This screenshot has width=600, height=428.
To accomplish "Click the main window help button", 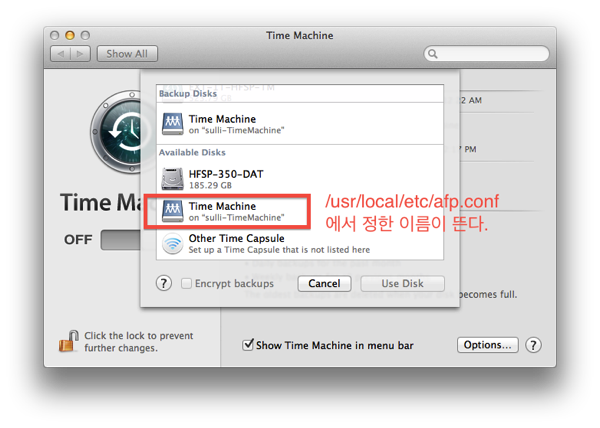I will point(533,345).
